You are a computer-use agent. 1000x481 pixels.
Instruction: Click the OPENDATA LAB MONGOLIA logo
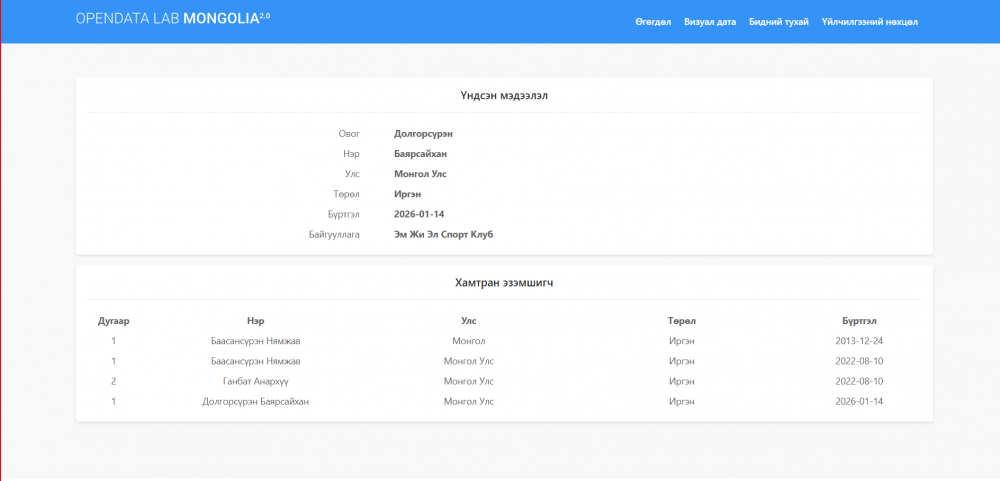pyautogui.click(x=172, y=19)
